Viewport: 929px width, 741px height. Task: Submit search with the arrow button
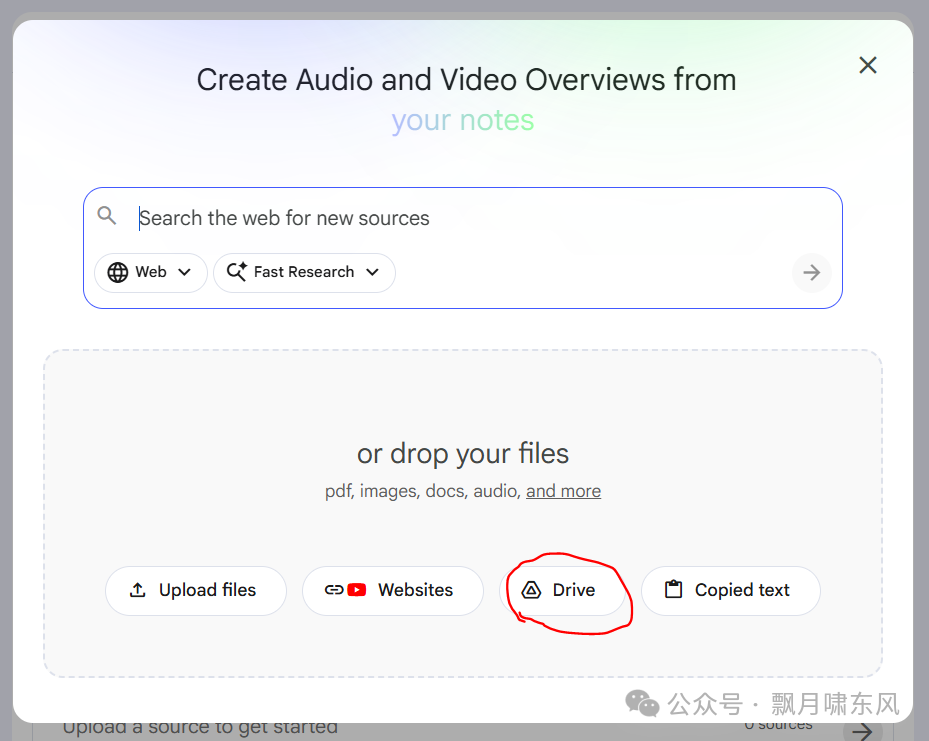click(811, 272)
